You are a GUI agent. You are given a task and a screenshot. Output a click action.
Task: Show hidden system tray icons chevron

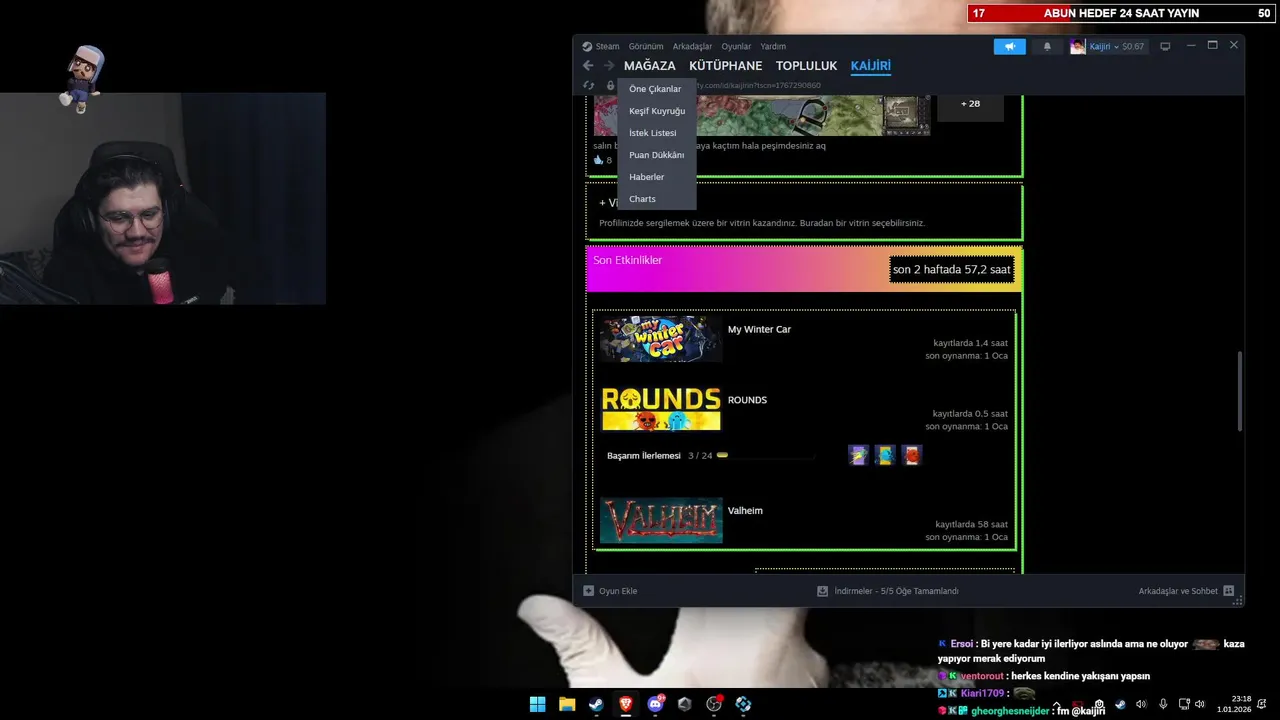point(1057,704)
